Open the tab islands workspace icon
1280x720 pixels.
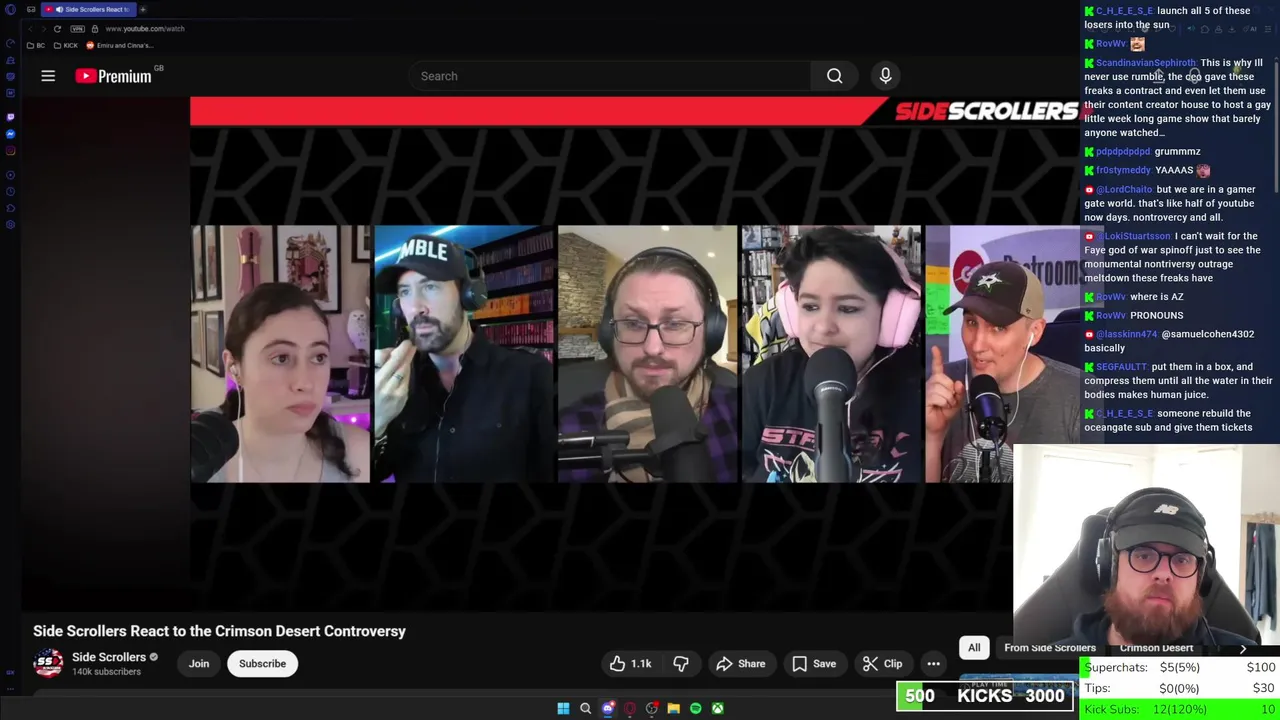pyautogui.click(x=31, y=9)
